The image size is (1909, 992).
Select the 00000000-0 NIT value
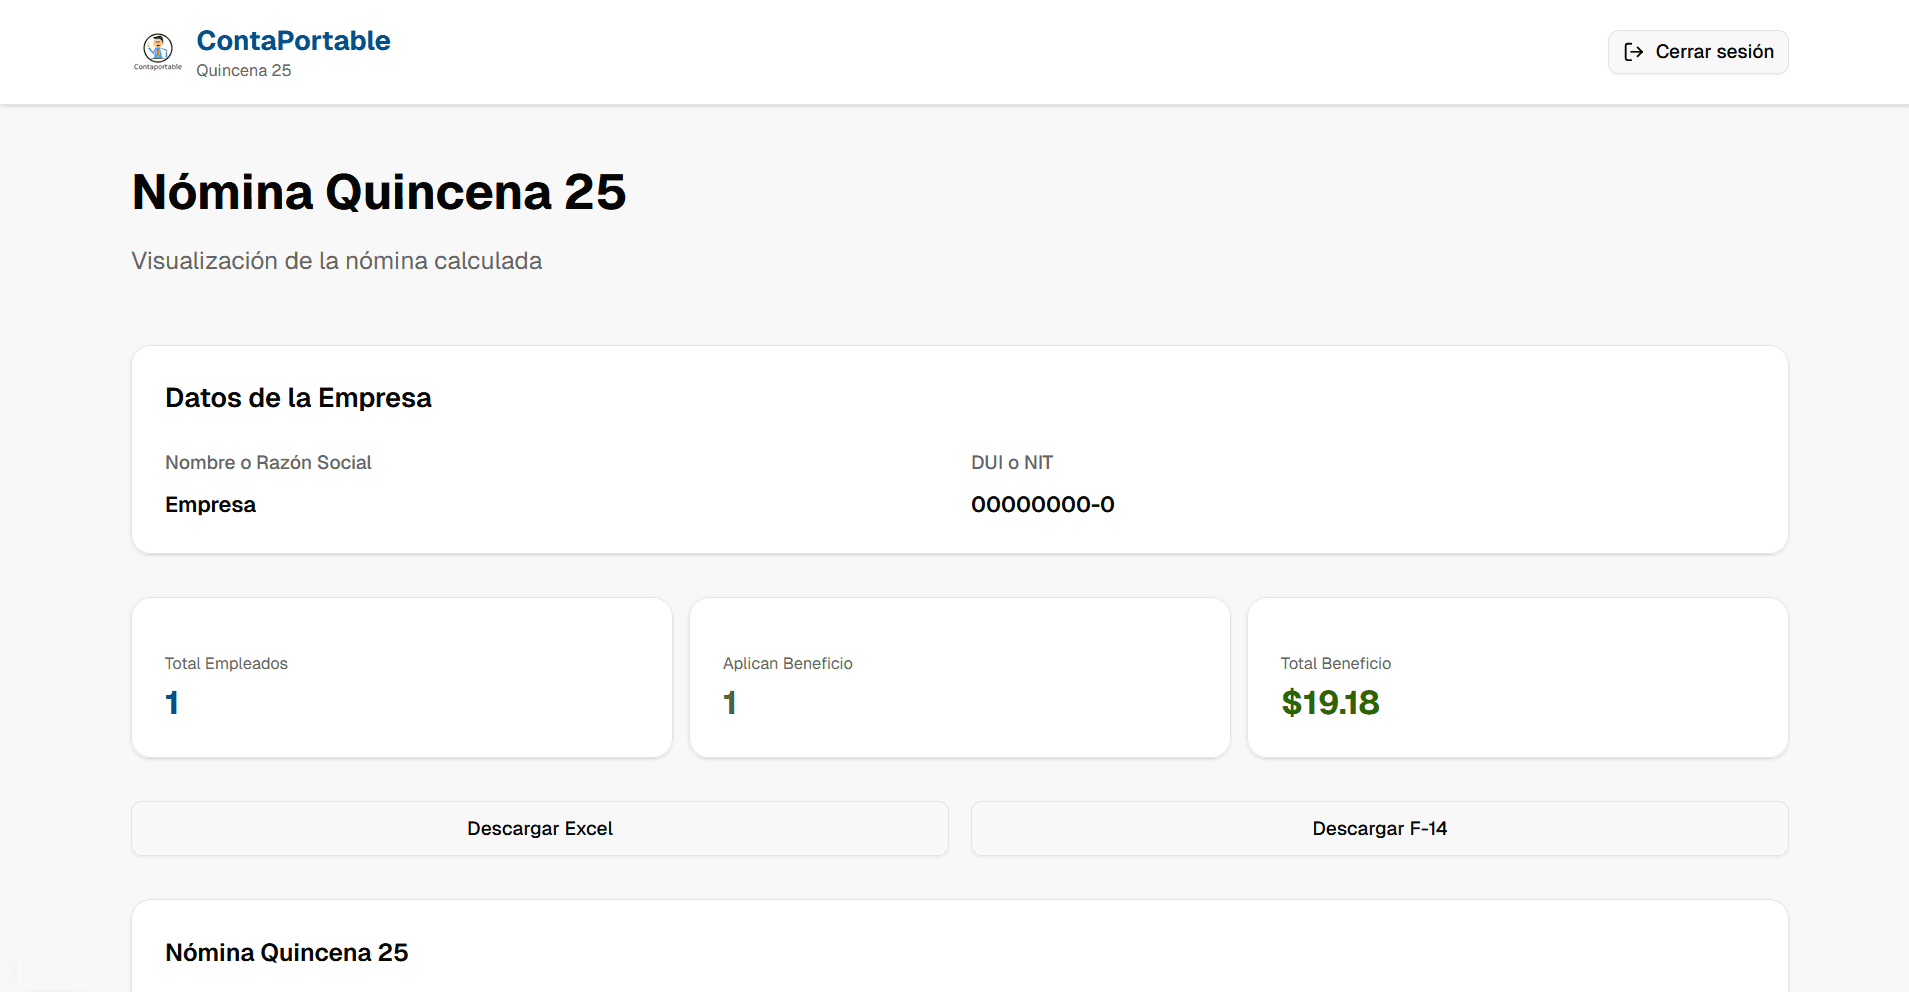click(1042, 504)
